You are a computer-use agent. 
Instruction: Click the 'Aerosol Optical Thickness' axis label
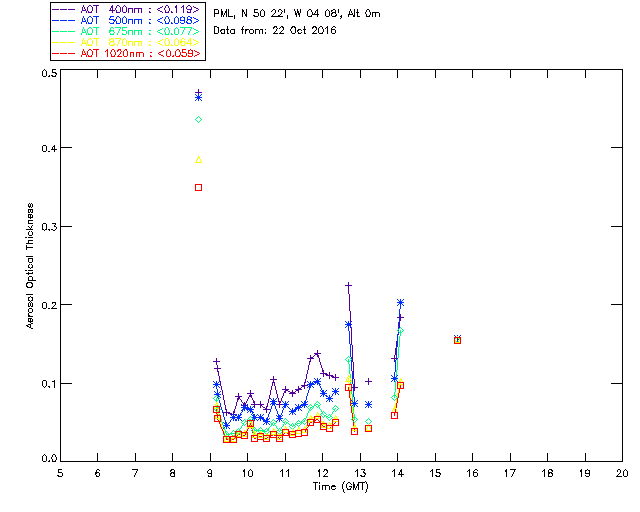[x=30, y=266]
